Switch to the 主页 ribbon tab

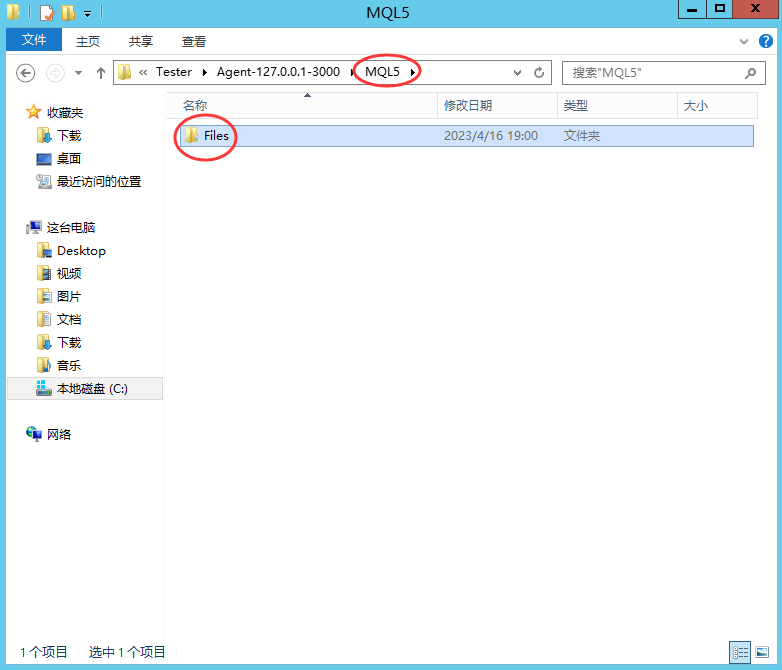pos(88,41)
